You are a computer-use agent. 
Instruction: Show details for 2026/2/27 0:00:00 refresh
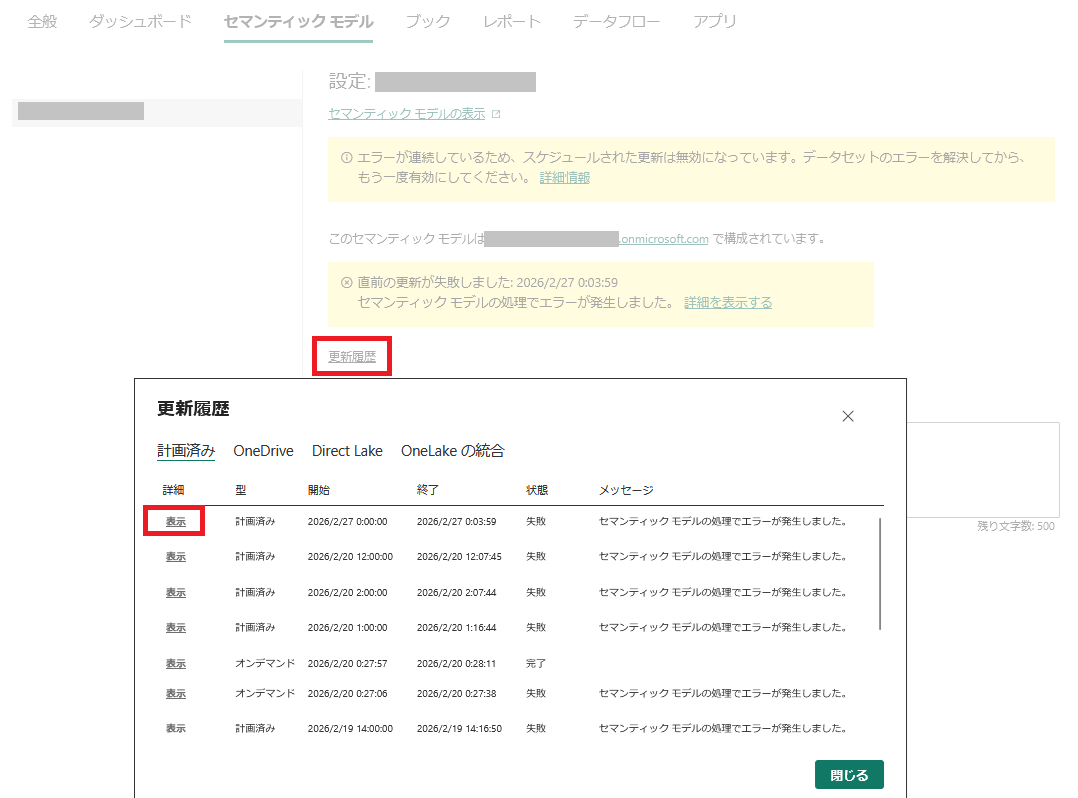click(x=176, y=521)
